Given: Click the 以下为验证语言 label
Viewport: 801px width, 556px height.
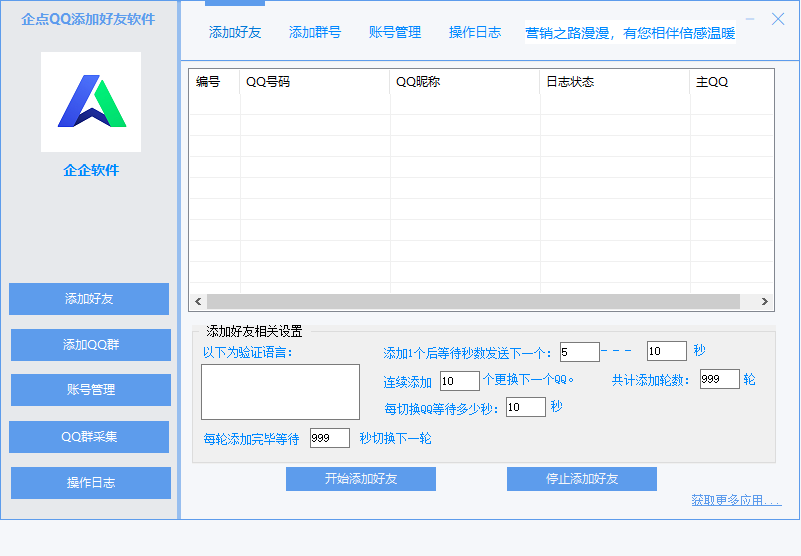Looking at the screenshot, I should click(248, 353).
